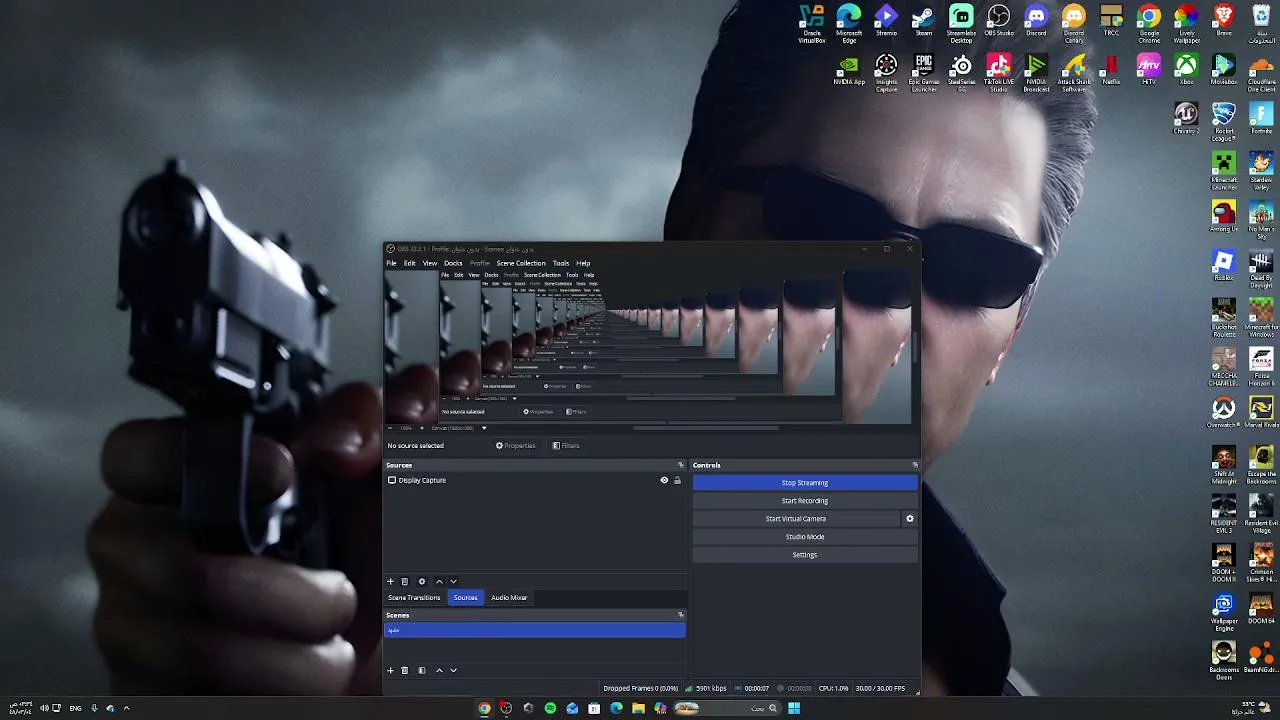This screenshot has height=720, width=1280.
Task: Expand the preview scaling dropdown arrow
Action: (x=484, y=428)
